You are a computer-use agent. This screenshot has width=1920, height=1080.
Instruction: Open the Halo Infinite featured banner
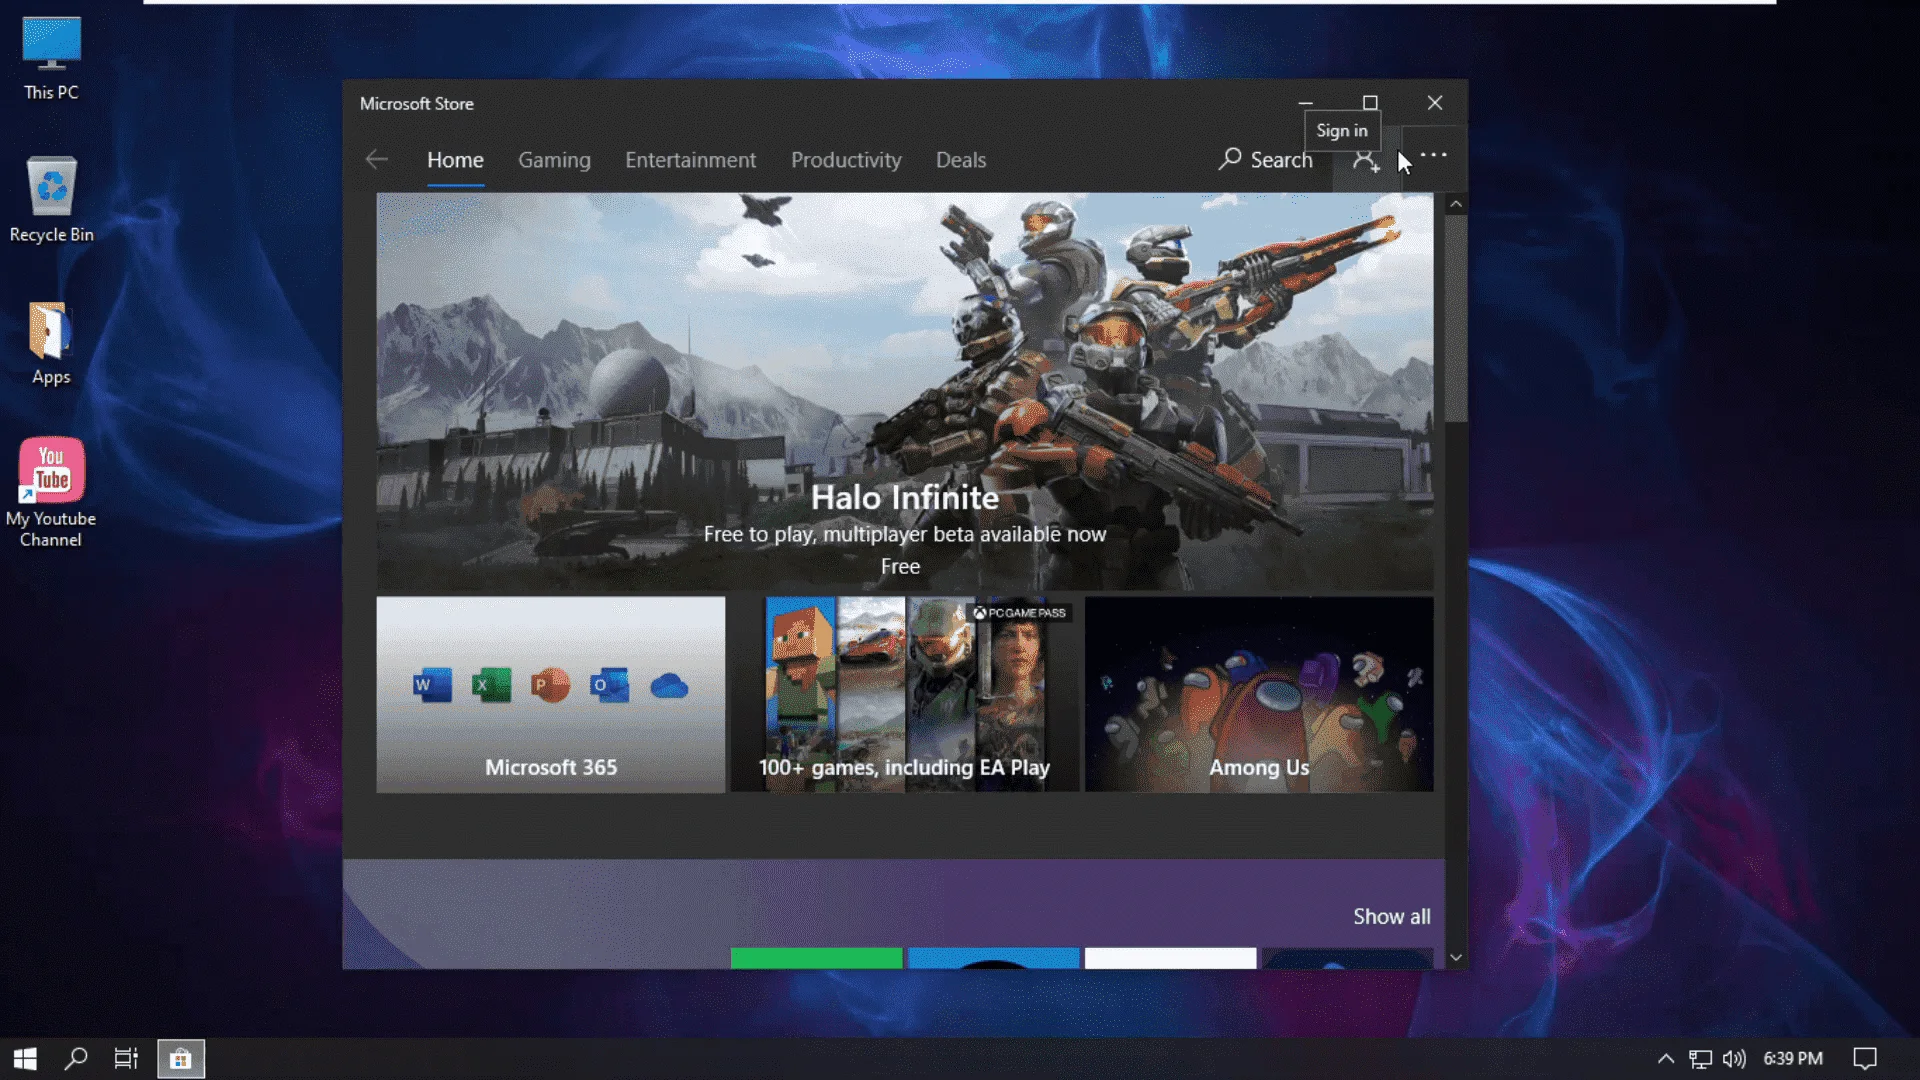tap(904, 391)
